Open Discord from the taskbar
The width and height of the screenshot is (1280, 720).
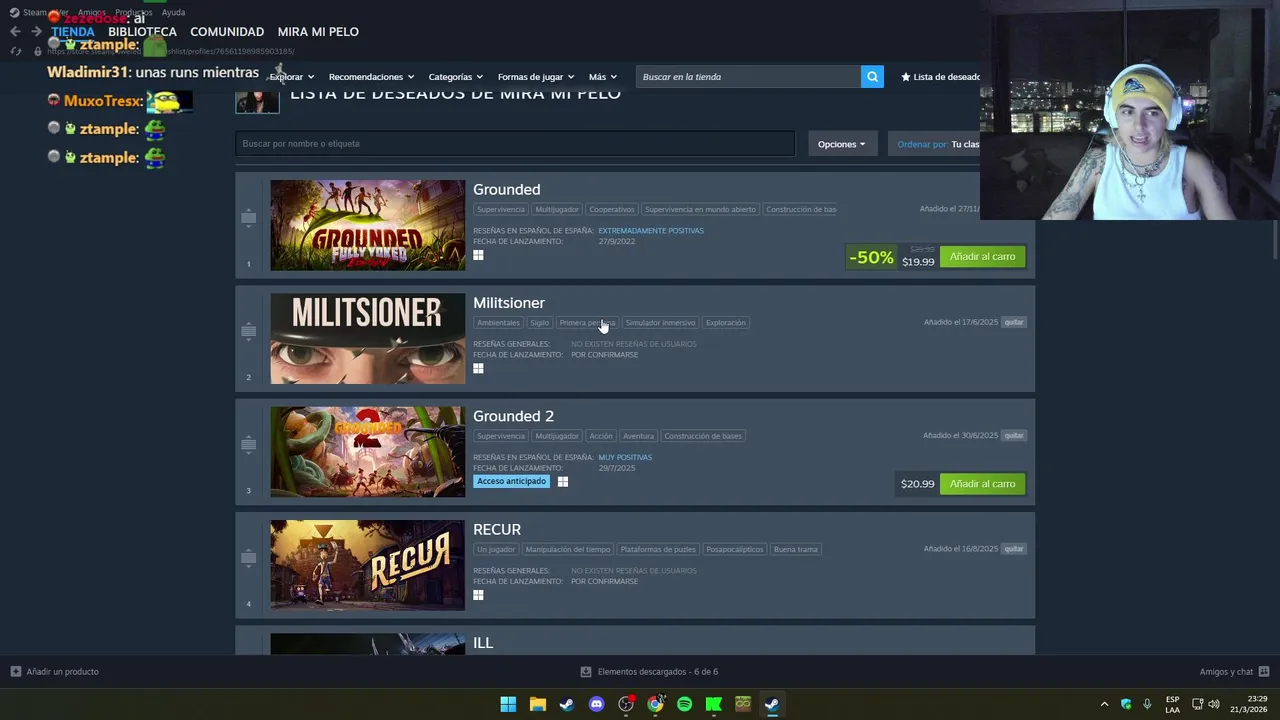[x=596, y=704]
